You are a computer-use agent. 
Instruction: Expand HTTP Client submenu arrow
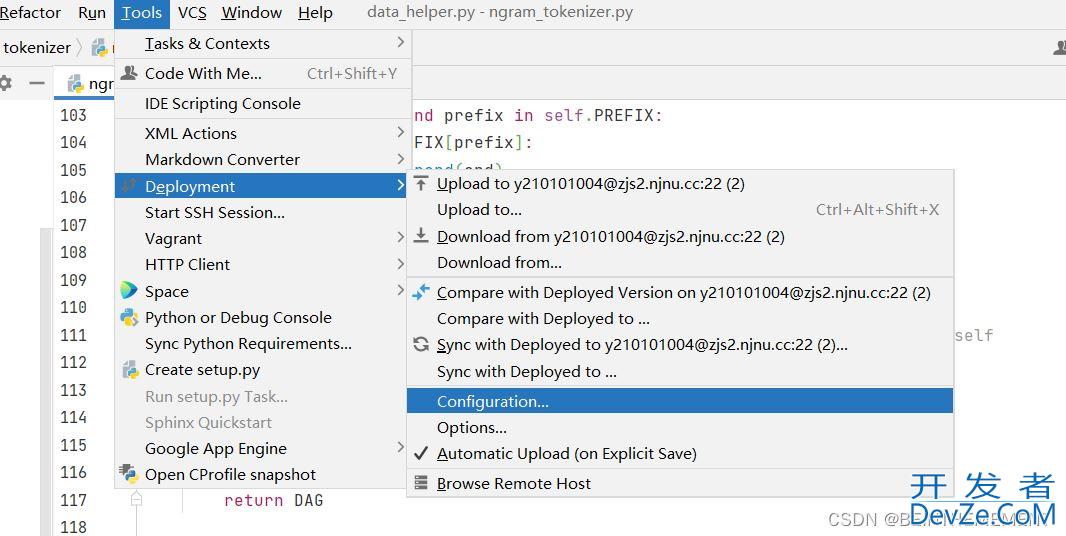coord(400,264)
